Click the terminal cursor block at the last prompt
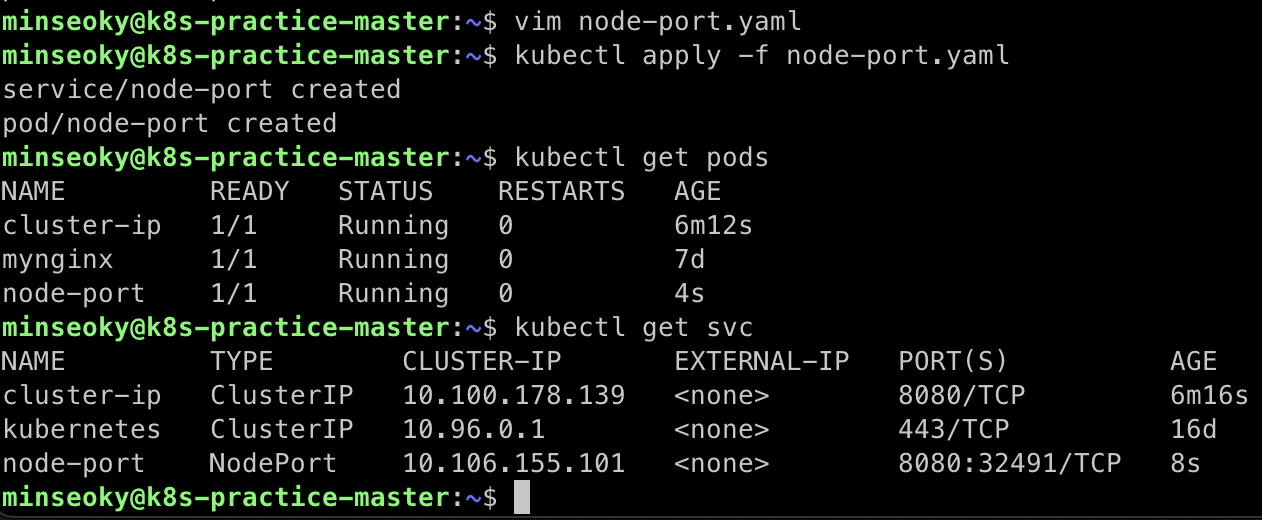1262x520 pixels. [521, 497]
